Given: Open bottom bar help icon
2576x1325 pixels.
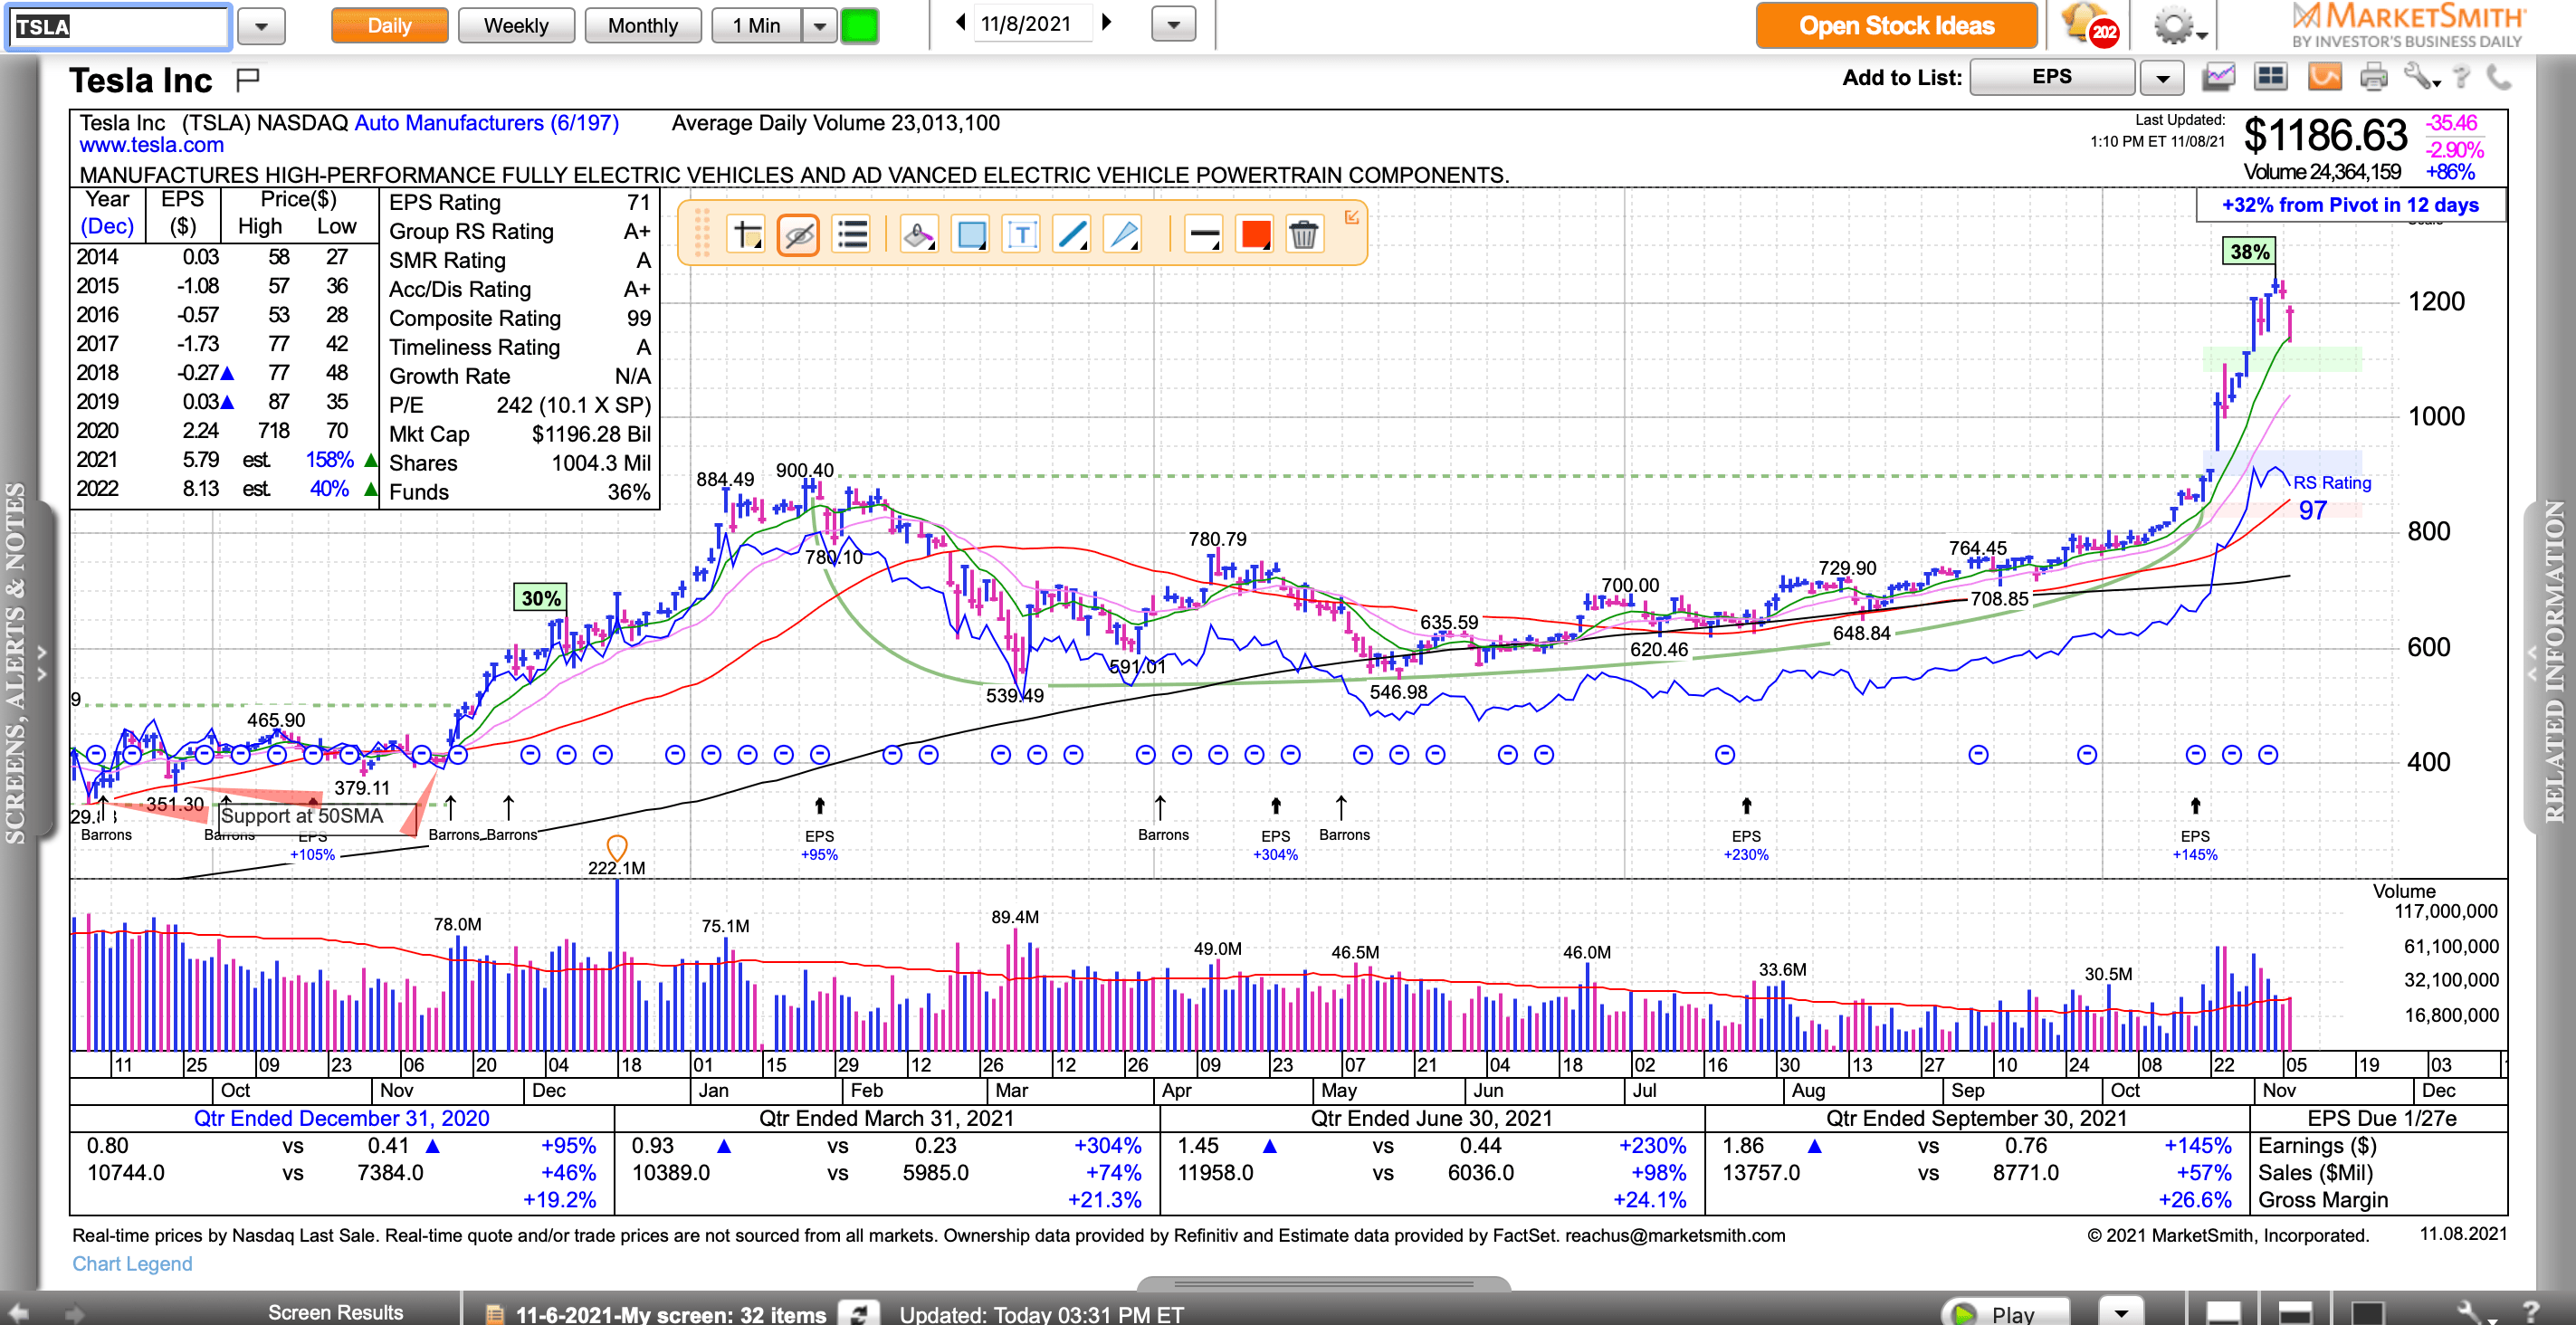Looking at the screenshot, I should pos(2531,1312).
